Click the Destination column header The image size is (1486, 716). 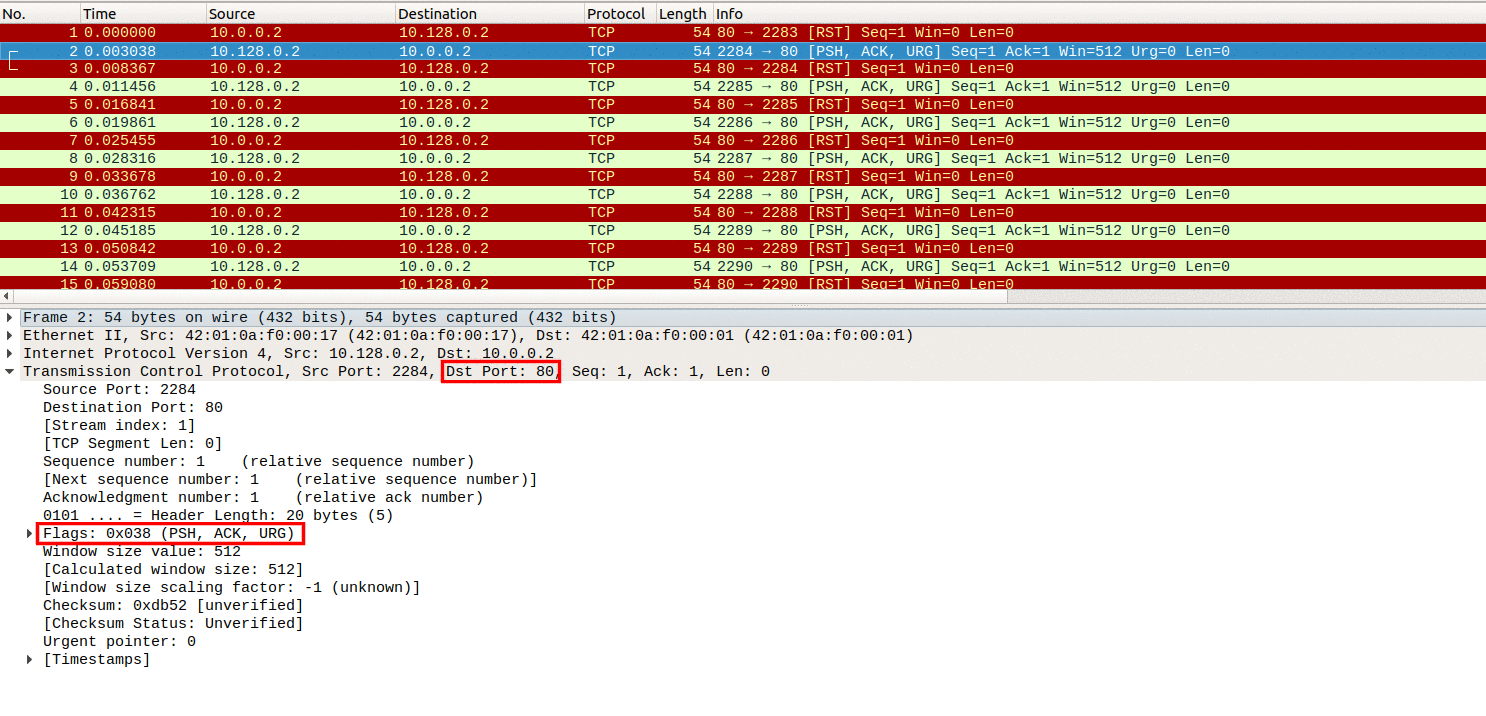coord(490,14)
